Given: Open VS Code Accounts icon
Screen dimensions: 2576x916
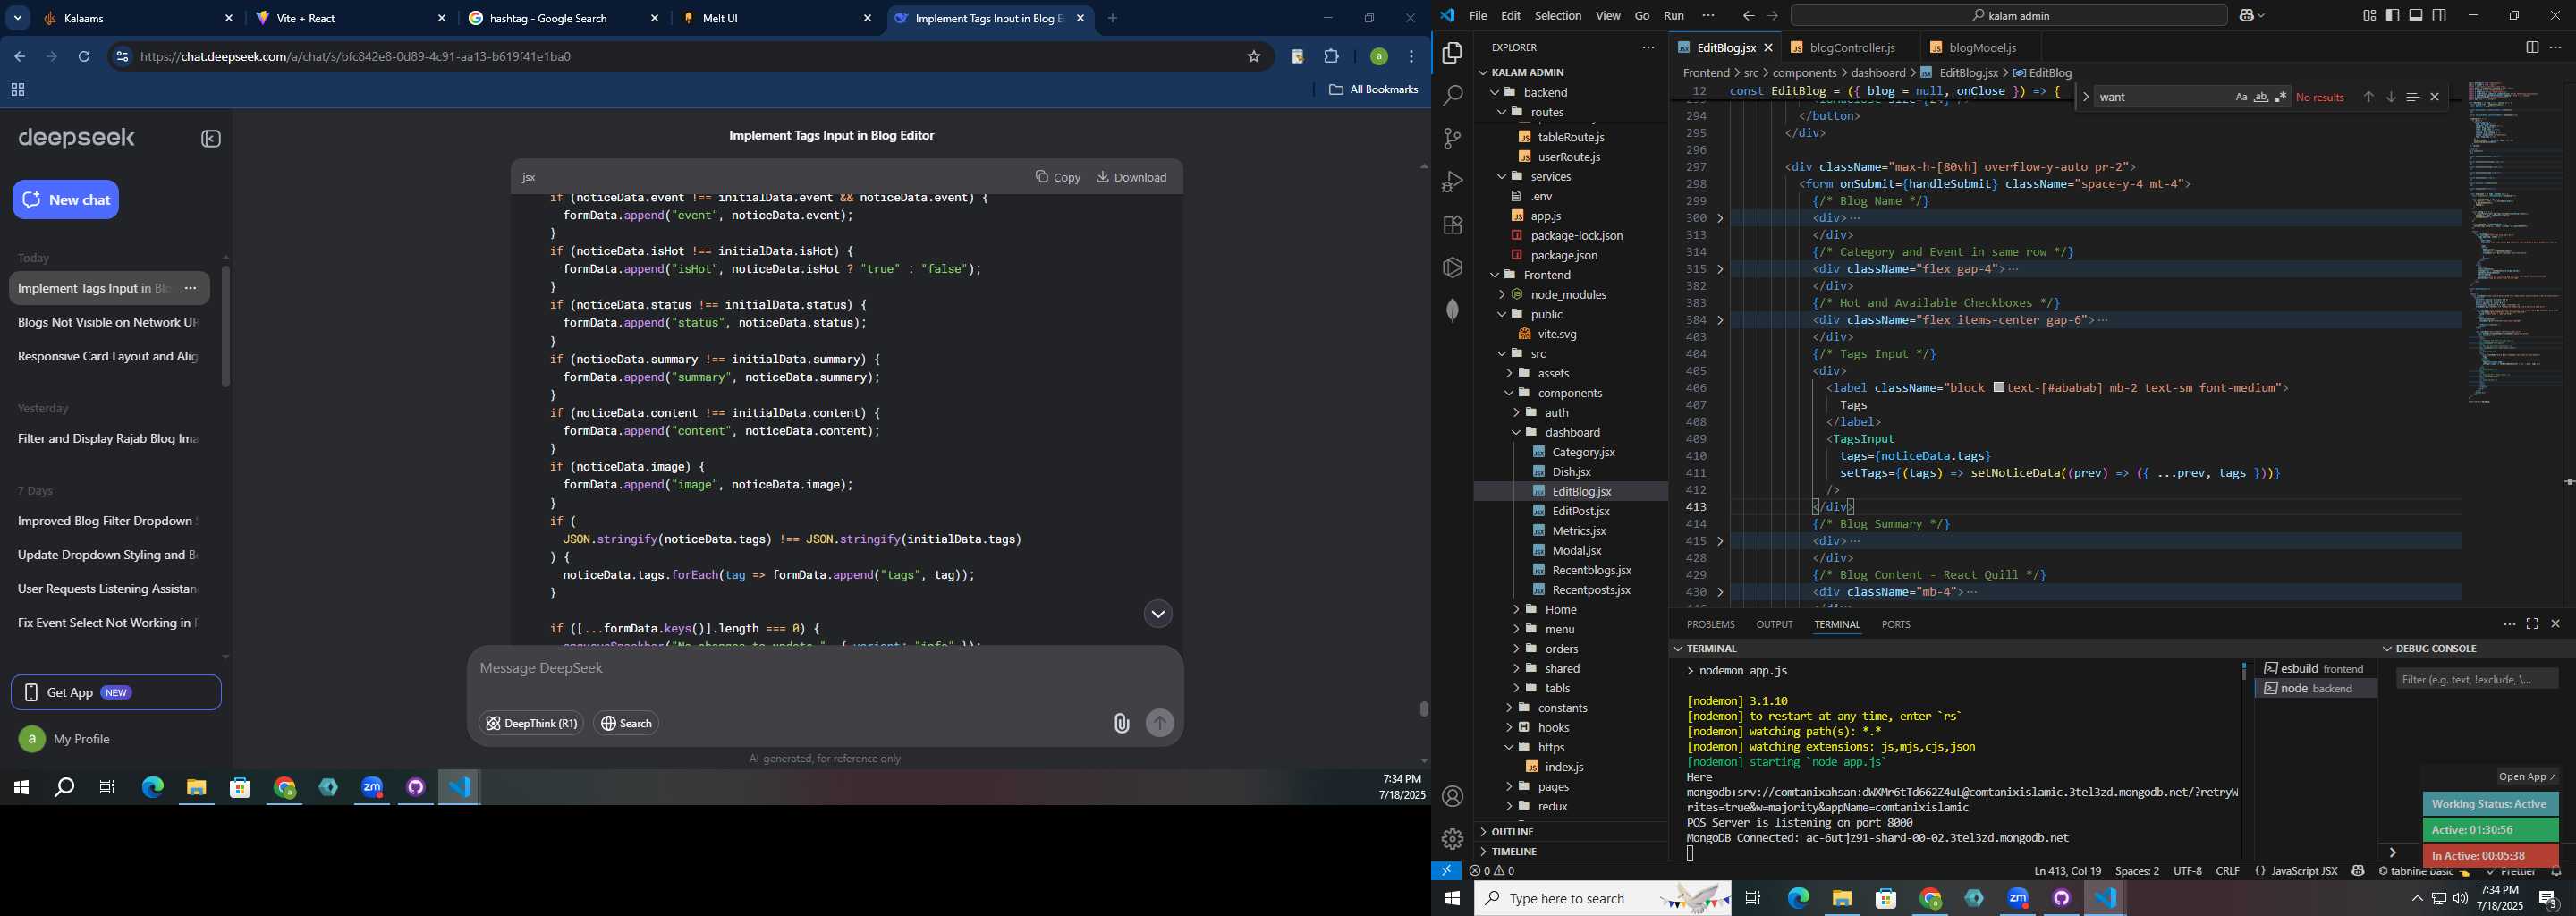Looking at the screenshot, I should [x=1452, y=797].
